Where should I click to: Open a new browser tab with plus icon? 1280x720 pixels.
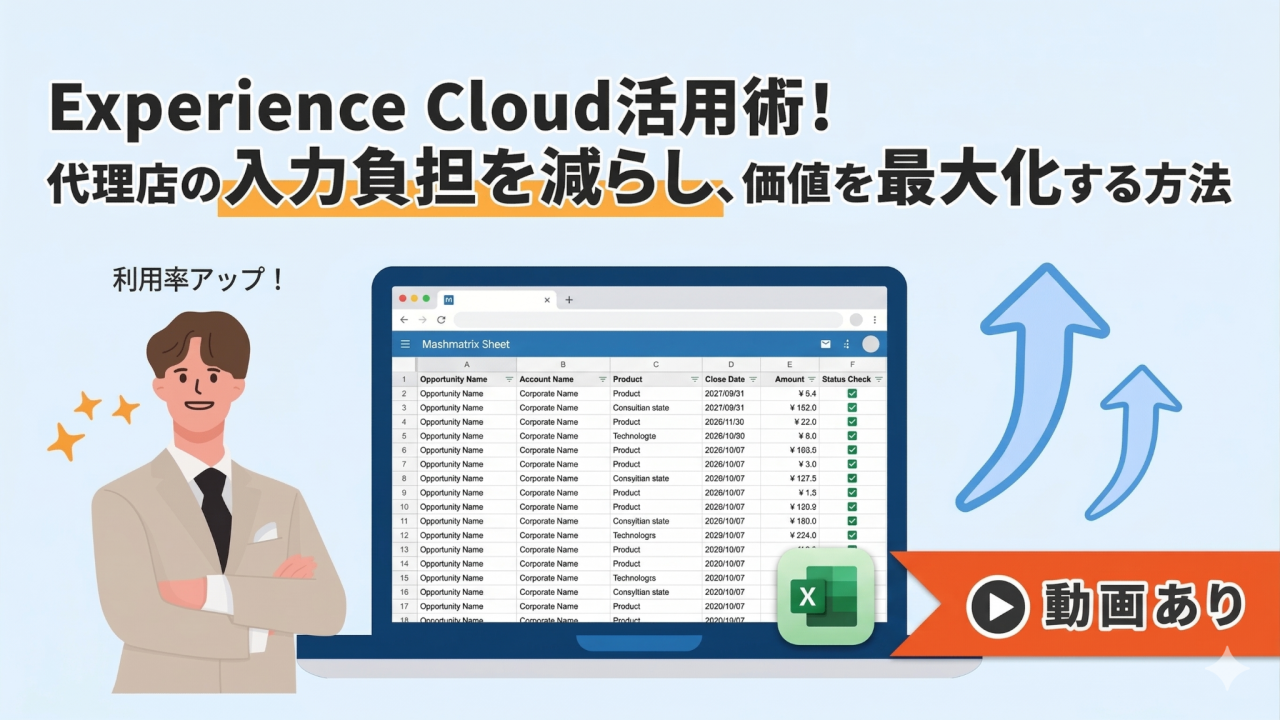tap(569, 299)
